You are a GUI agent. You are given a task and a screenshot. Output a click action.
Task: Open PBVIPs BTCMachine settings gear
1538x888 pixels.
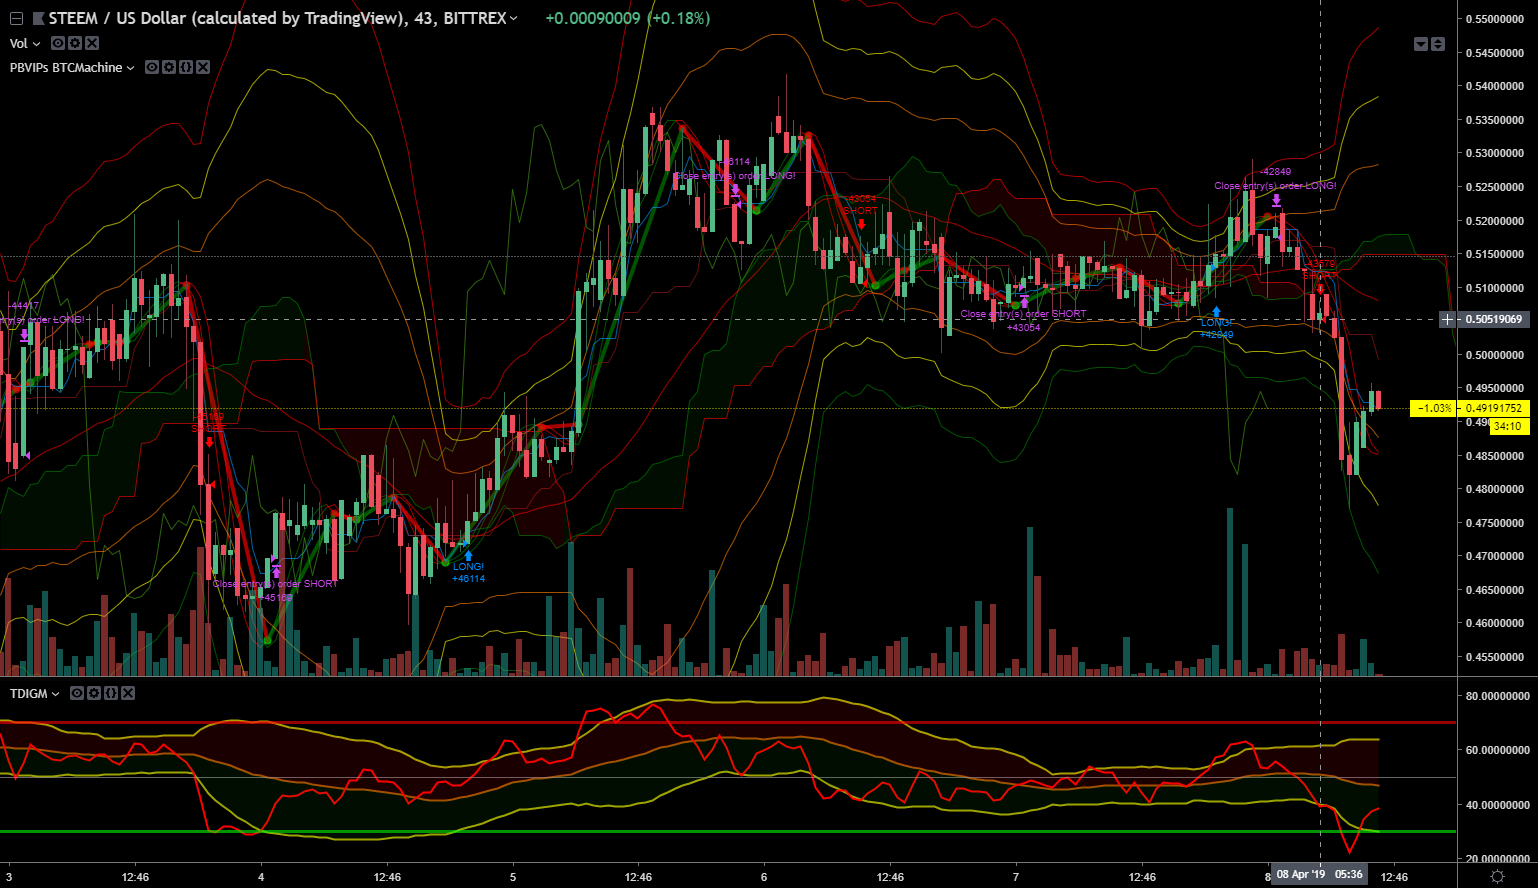(169, 67)
